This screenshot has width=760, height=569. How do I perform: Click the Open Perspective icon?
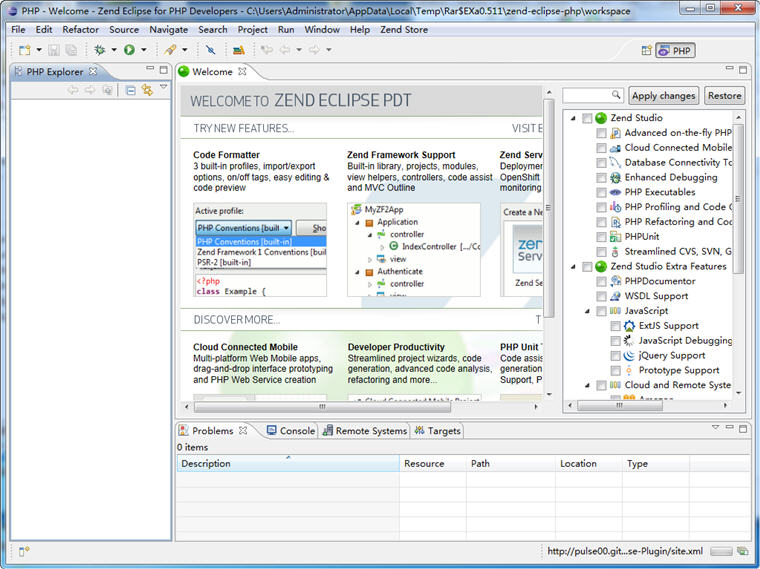point(645,50)
